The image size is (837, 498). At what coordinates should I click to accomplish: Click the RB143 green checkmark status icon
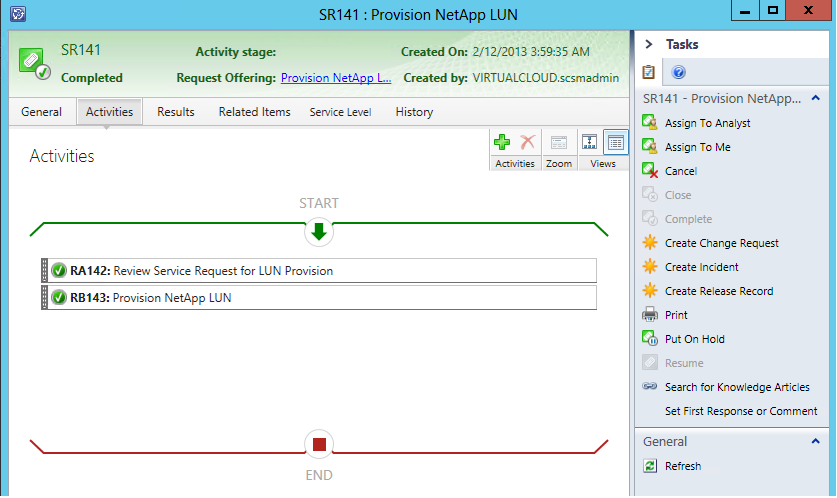(59, 297)
